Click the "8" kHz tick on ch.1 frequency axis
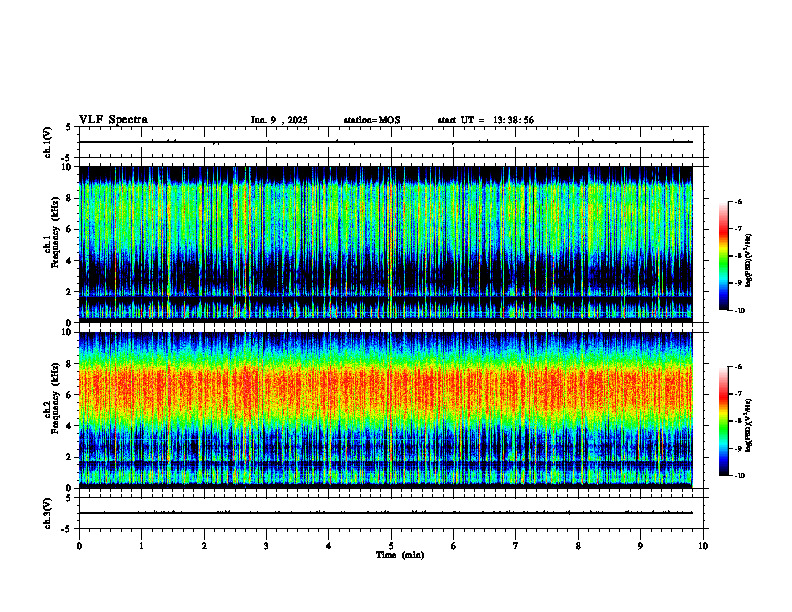Image resolution: width=792 pixels, height=612 pixels. click(69, 198)
